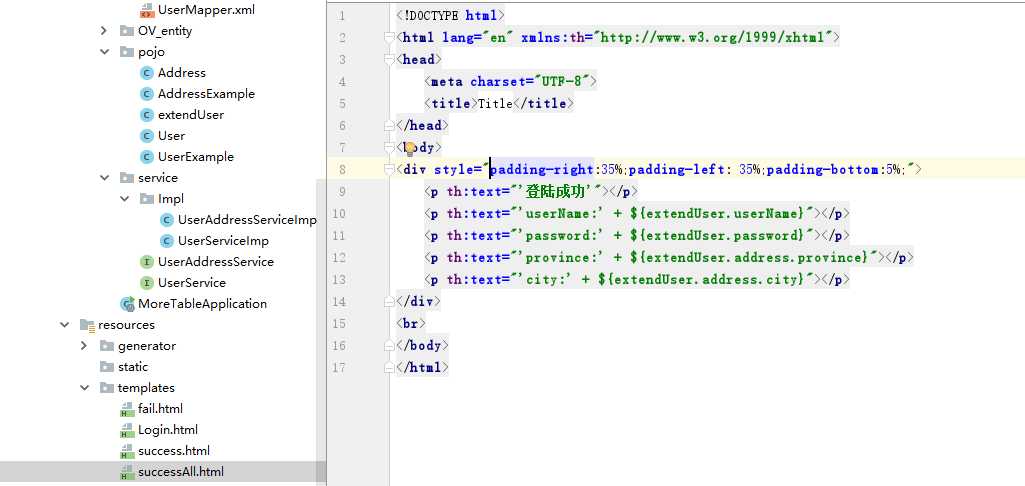Image resolution: width=1025 pixels, height=486 pixels.
Task: Fold the head tag at line 3
Action: point(390,60)
